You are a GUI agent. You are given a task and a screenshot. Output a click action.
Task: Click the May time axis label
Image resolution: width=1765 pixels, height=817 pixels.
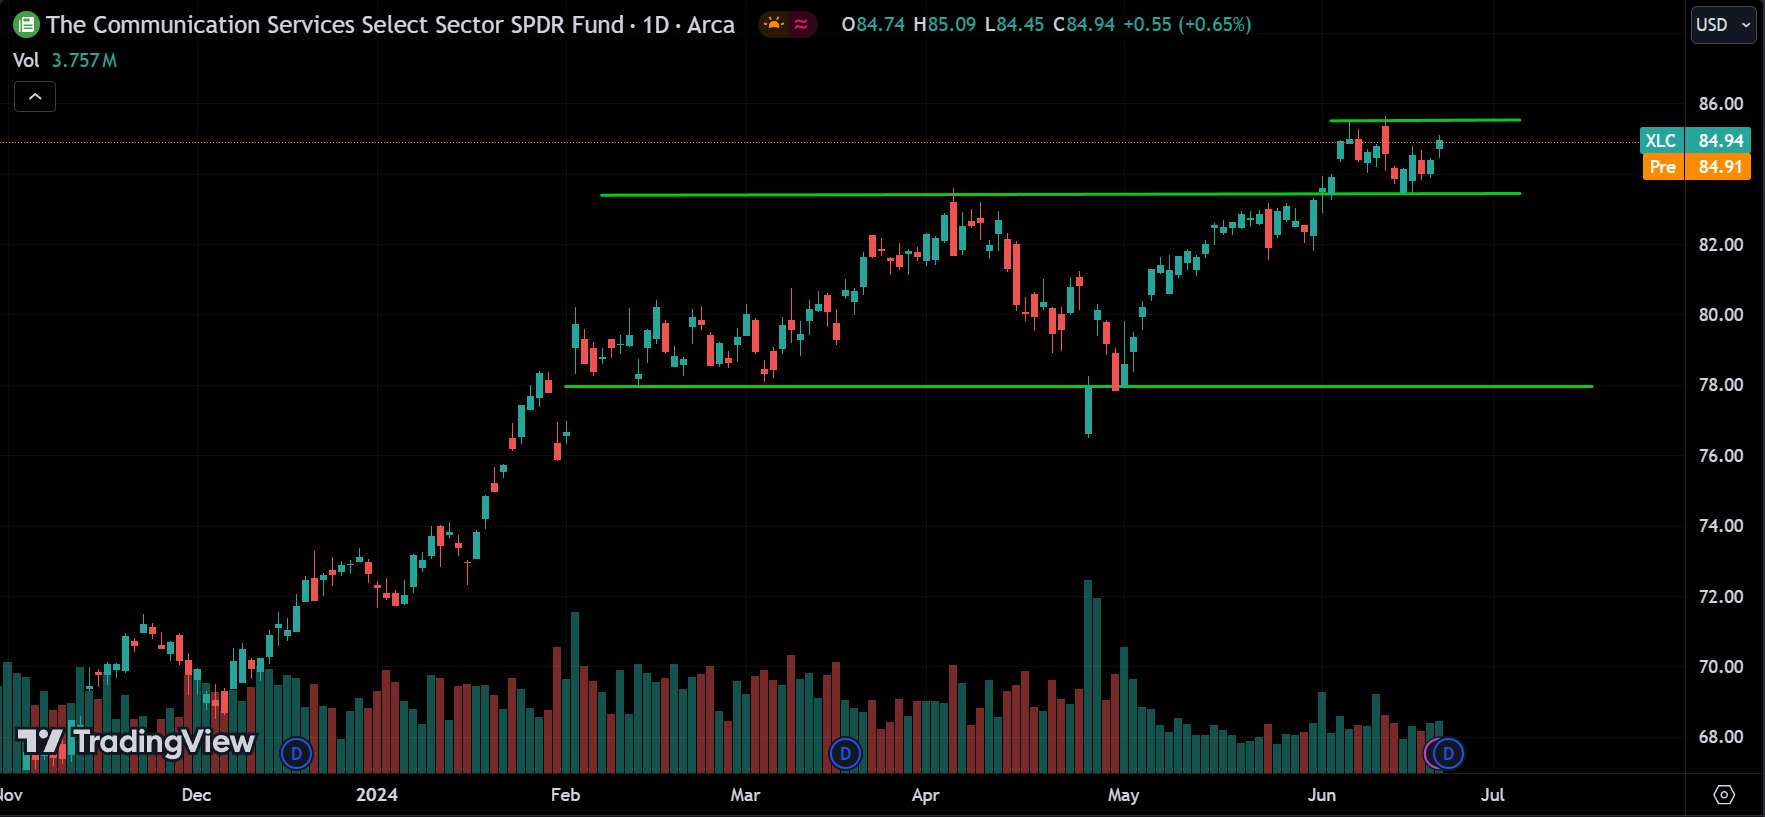[x=1123, y=795]
